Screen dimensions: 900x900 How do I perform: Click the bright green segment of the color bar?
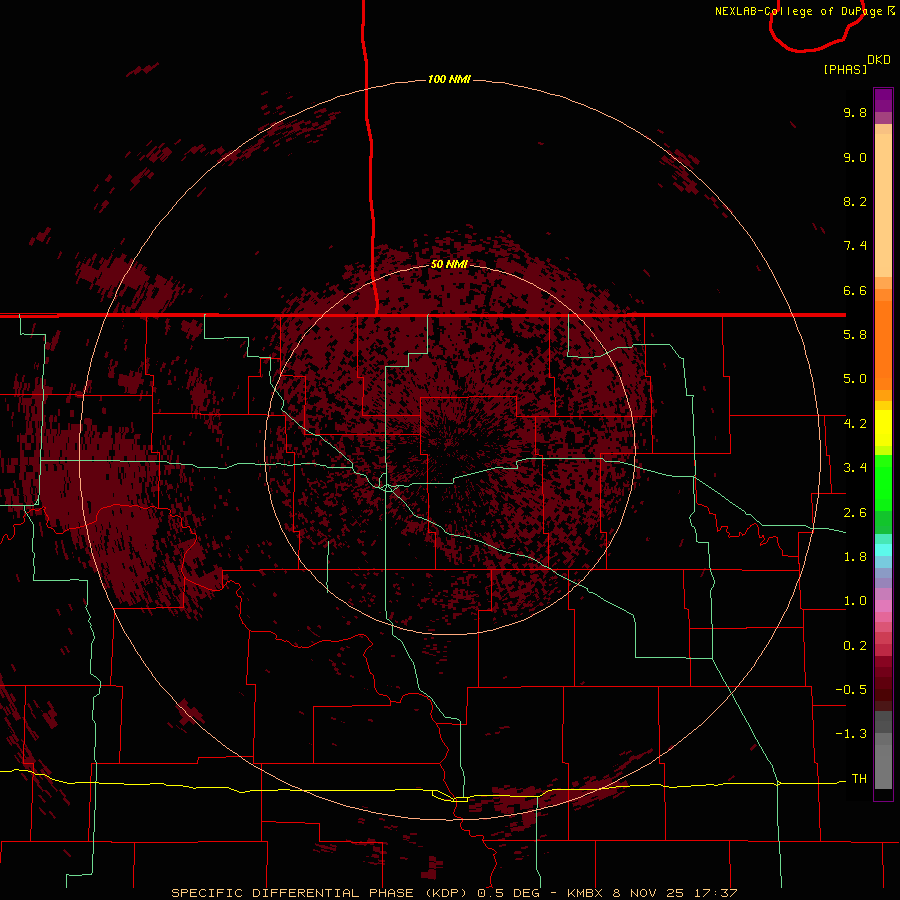click(x=883, y=482)
